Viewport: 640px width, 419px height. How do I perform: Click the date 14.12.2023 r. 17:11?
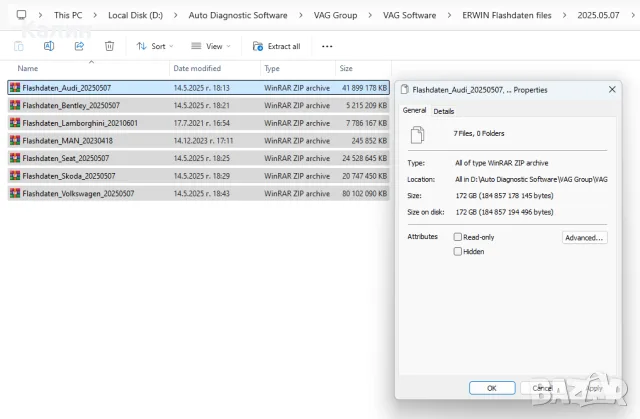pos(203,141)
